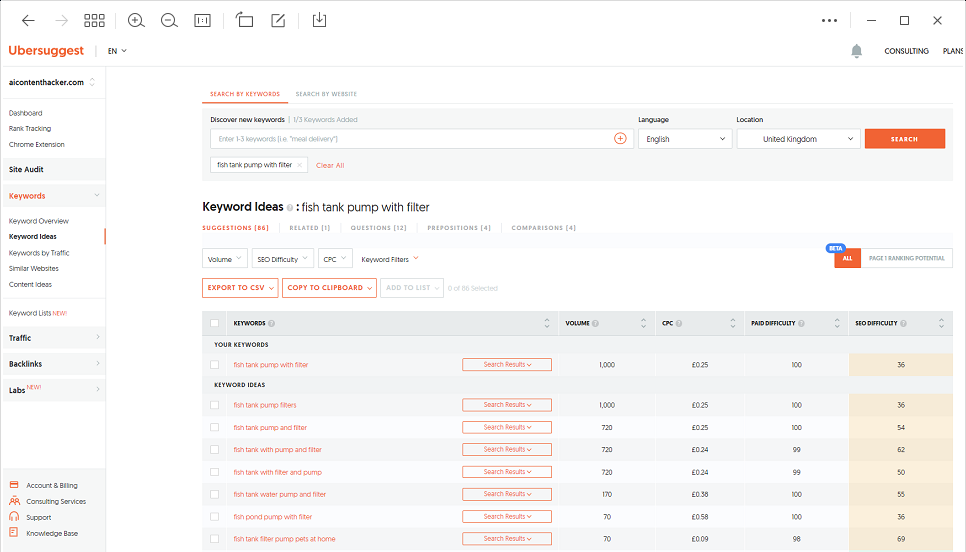Check the 'fish tank with filter and pump' row

214,472
